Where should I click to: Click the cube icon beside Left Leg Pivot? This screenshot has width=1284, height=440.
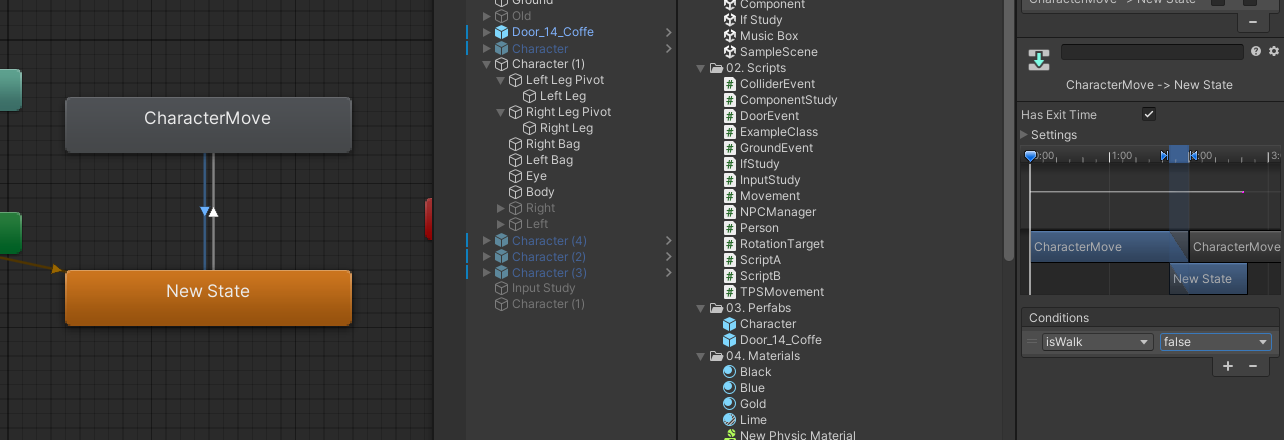pyautogui.click(x=516, y=80)
